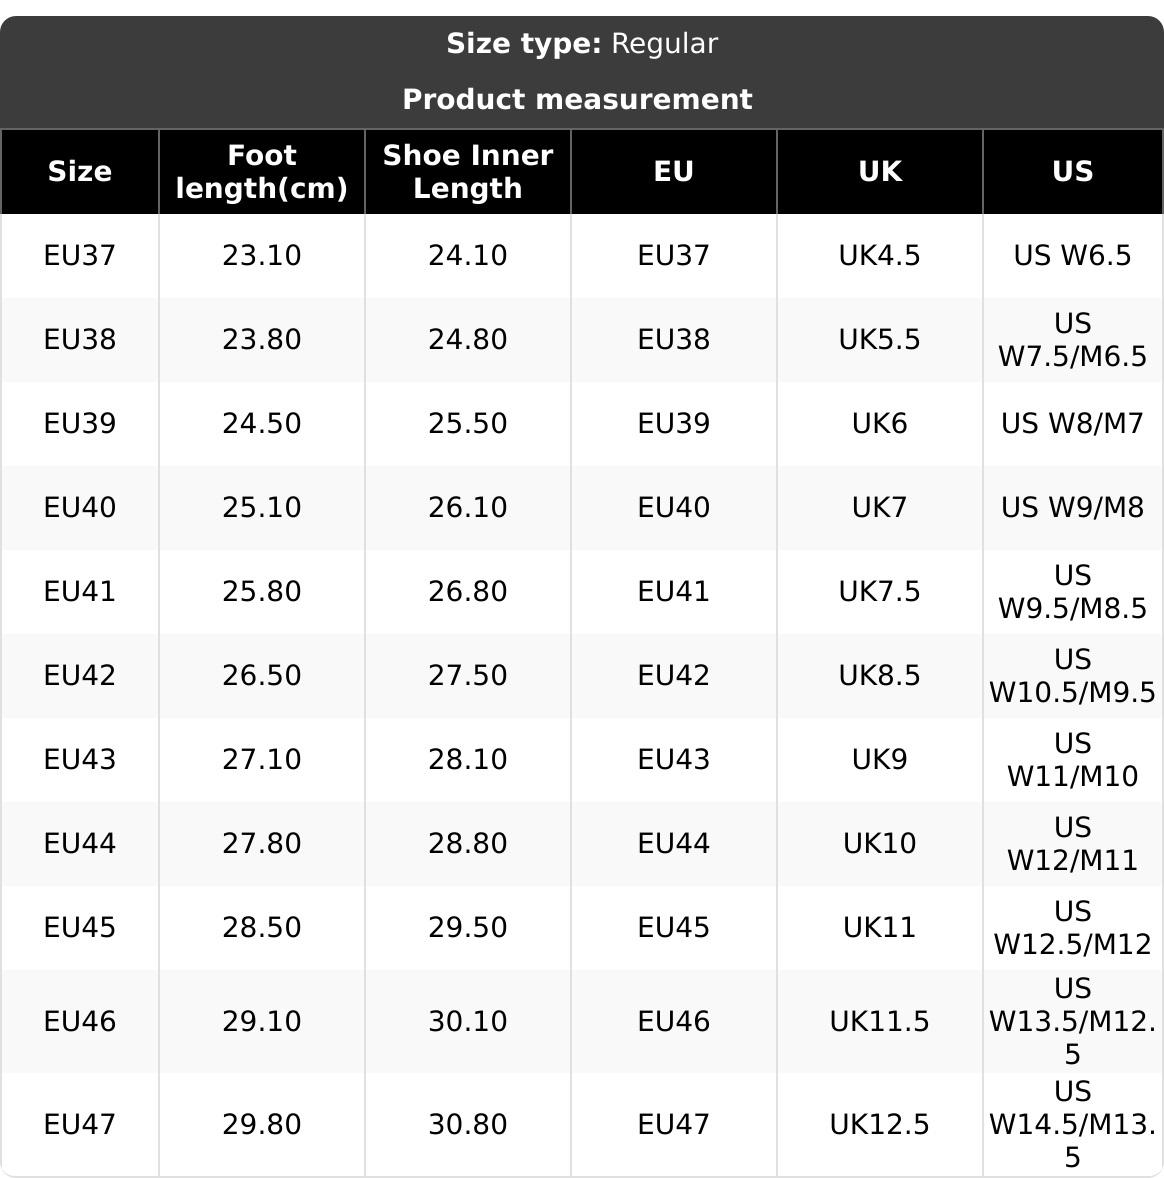The width and height of the screenshot is (1164, 1178).
Task: Select the EU37 row in Size column
Action: pos(80,256)
